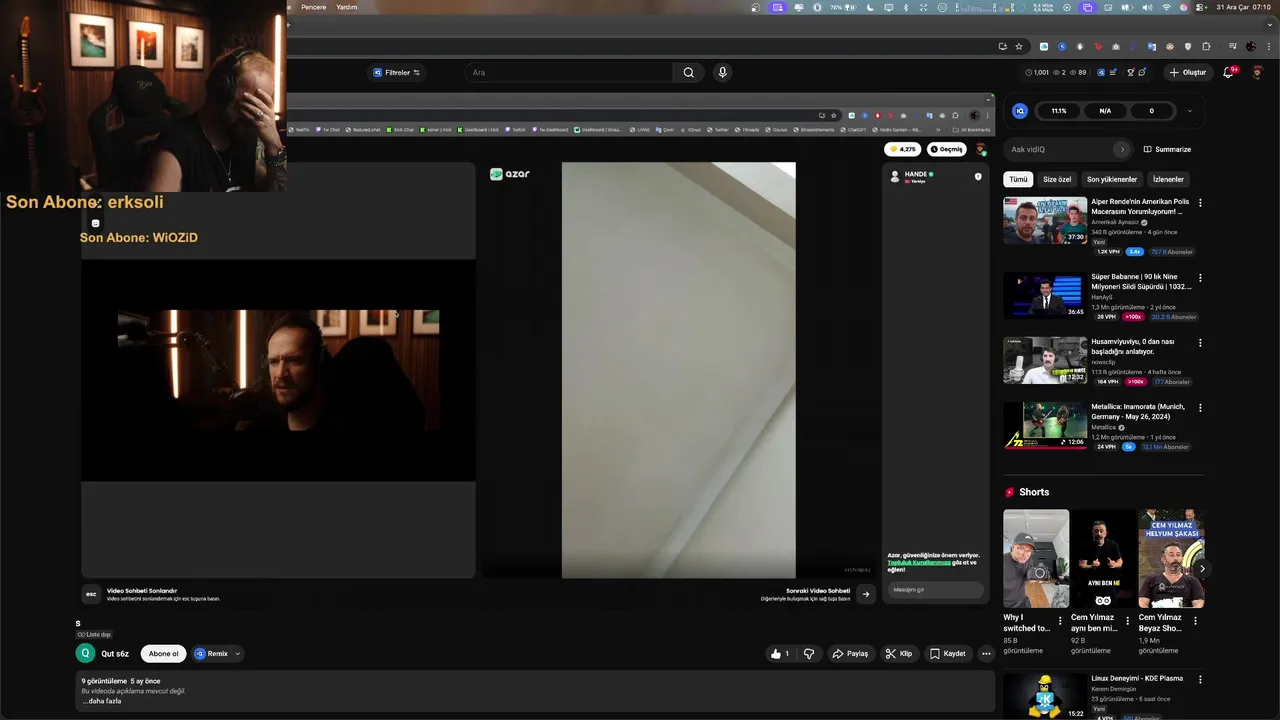Click the vidIQ Remix button
Viewport: 1280px width, 720px height.
212,654
